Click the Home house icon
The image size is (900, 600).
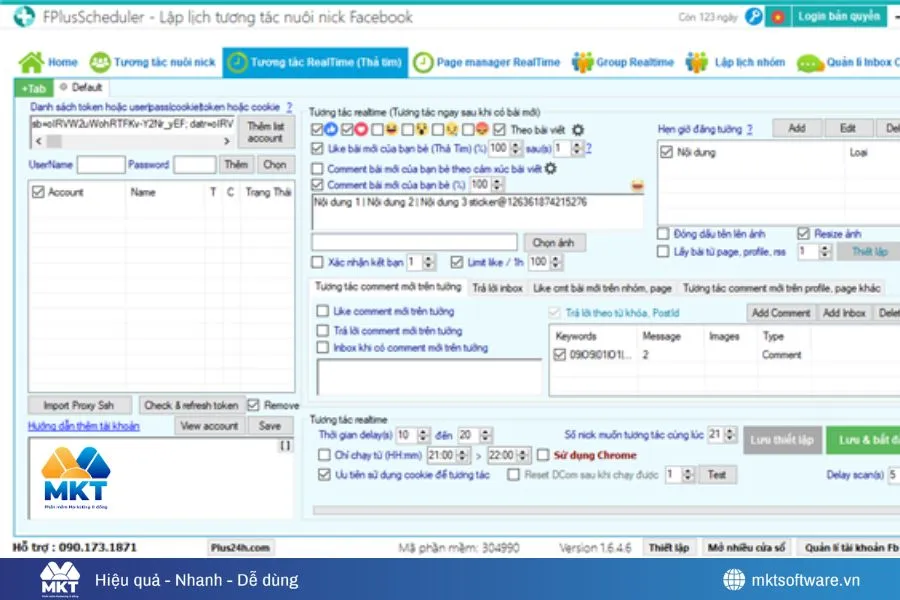coord(31,63)
